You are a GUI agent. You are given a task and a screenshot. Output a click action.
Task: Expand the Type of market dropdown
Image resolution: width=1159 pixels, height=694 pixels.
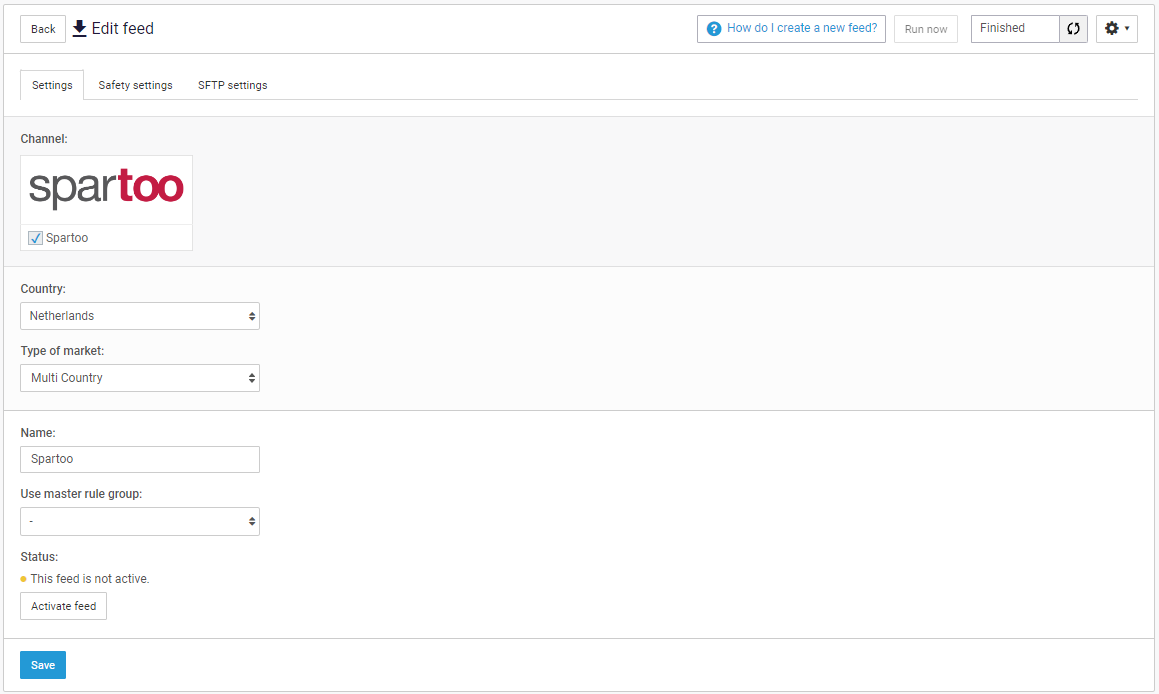(140, 378)
